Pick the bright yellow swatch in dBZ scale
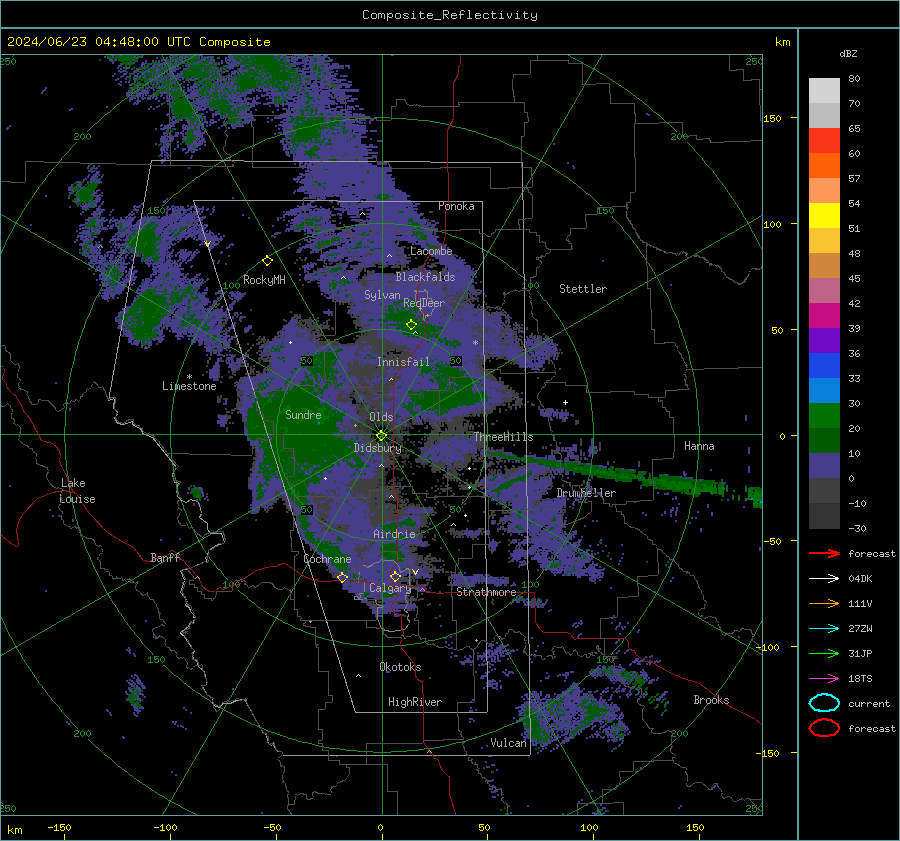 pos(824,216)
